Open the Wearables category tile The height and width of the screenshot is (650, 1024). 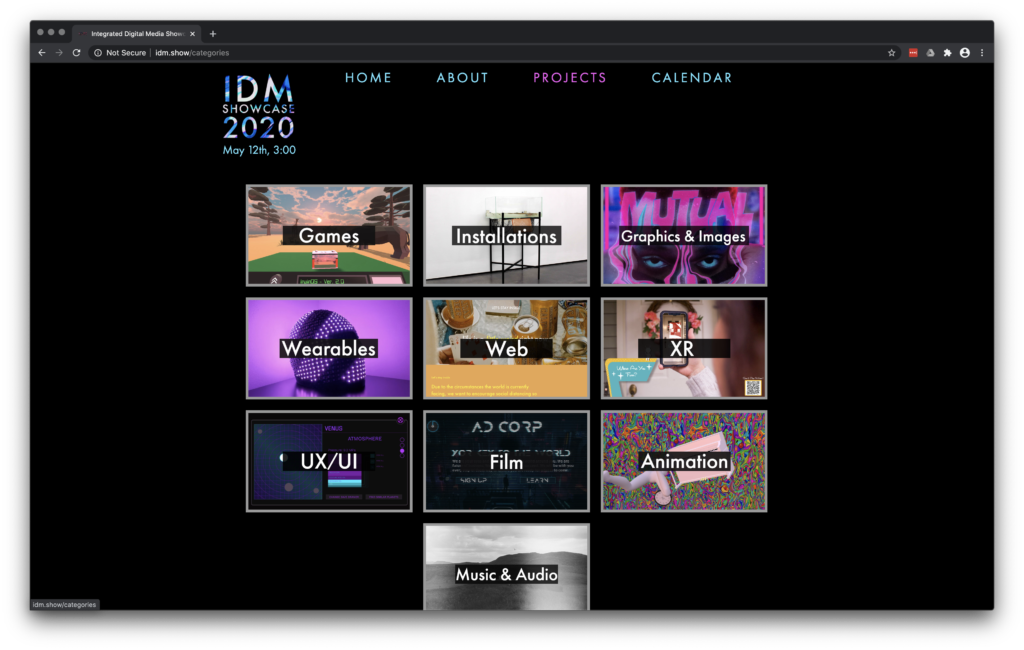click(x=329, y=348)
